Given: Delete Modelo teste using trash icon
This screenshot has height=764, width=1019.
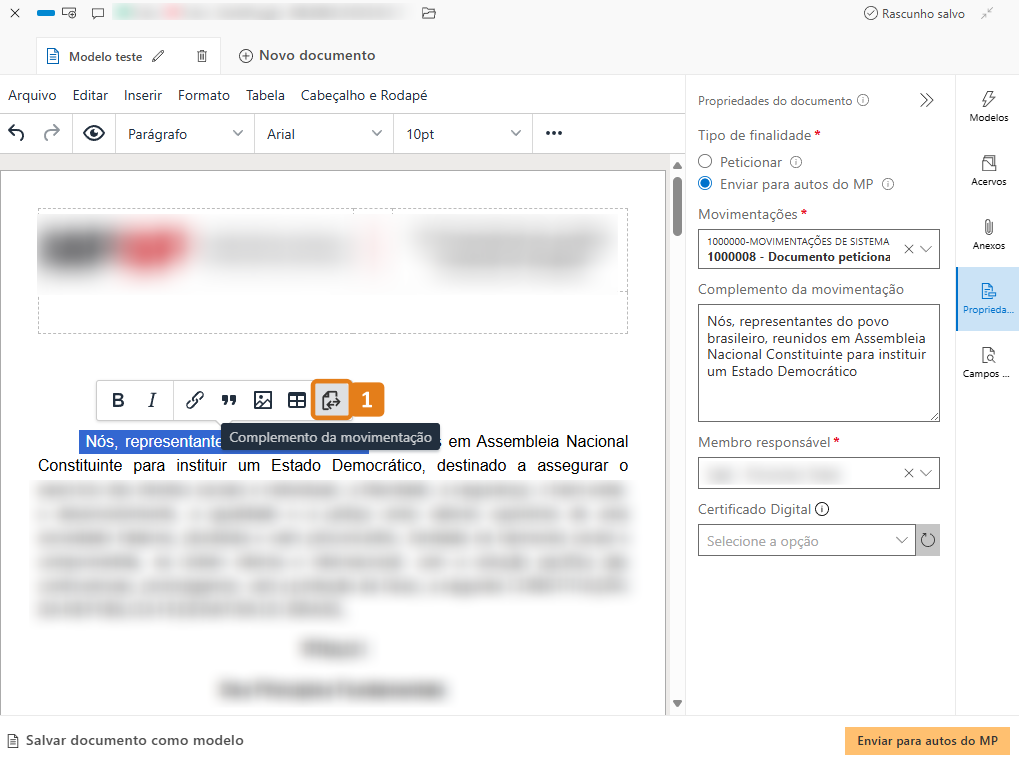Looking at the screenshot, I should [202, 57].
